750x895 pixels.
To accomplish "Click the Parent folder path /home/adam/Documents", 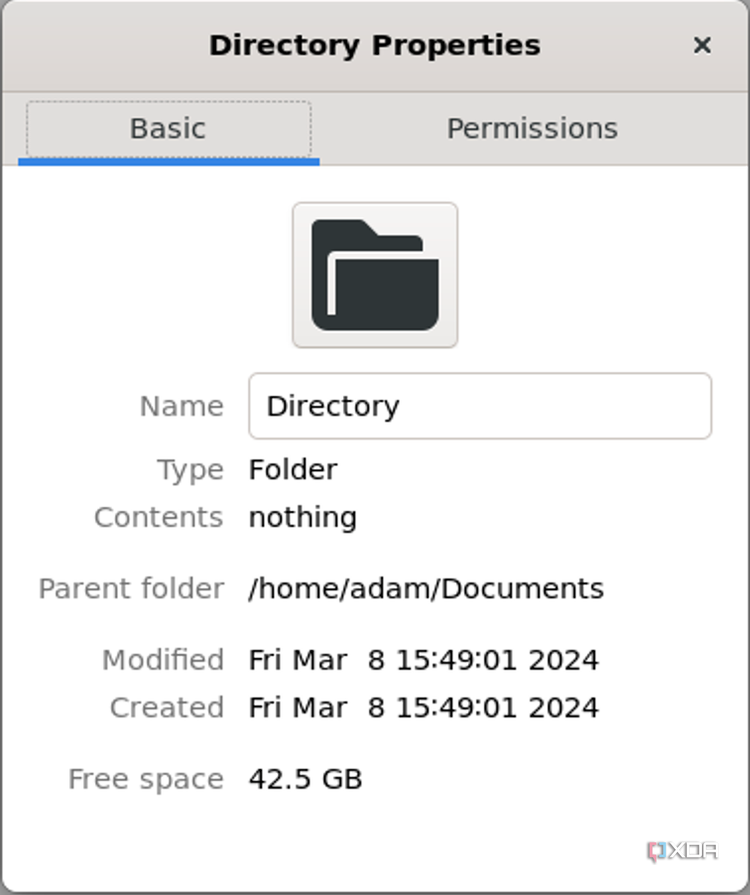I will pos(424,588).
